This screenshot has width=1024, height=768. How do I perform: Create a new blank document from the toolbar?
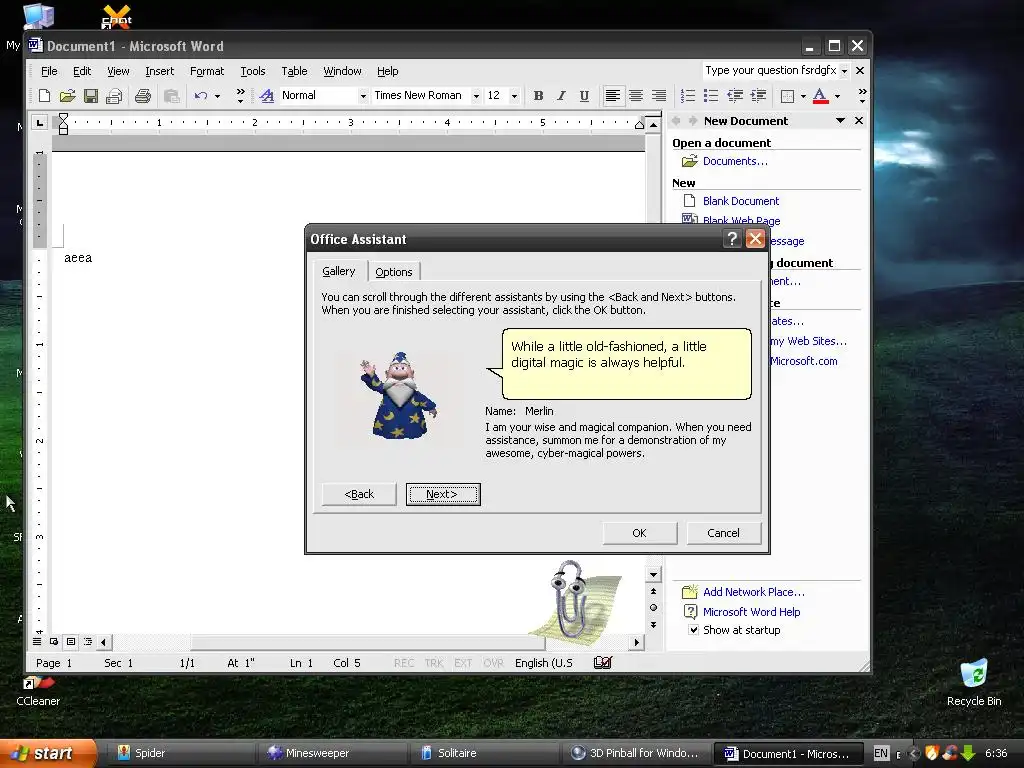click(44, 96)
